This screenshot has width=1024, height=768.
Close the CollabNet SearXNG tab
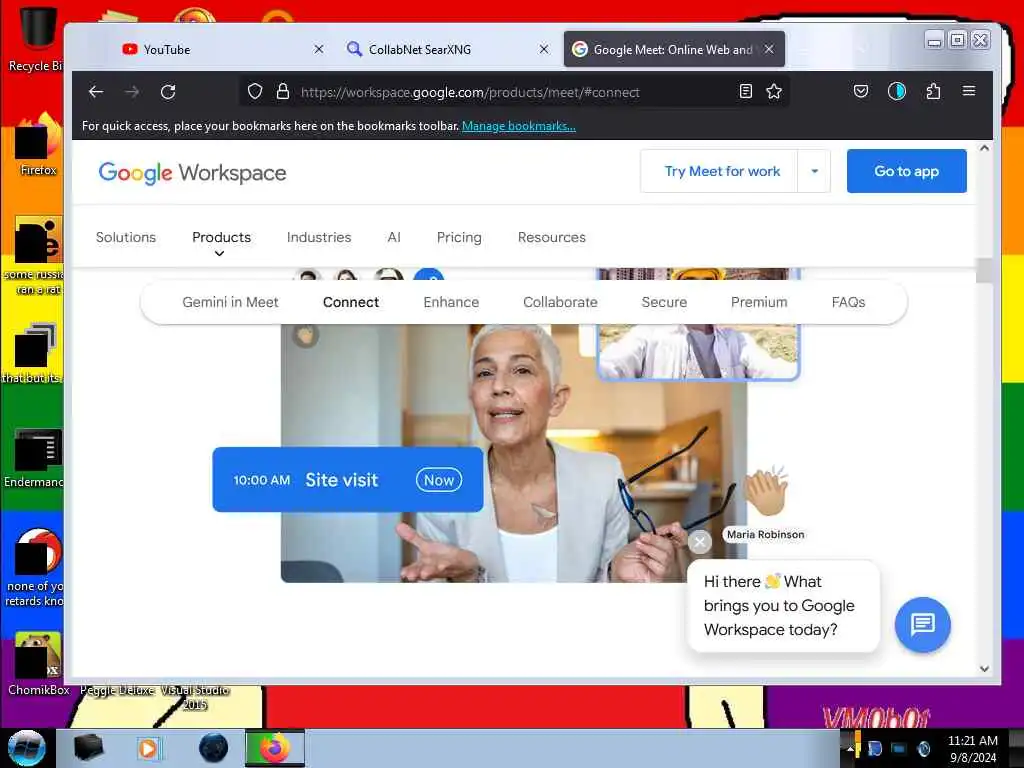543,49
